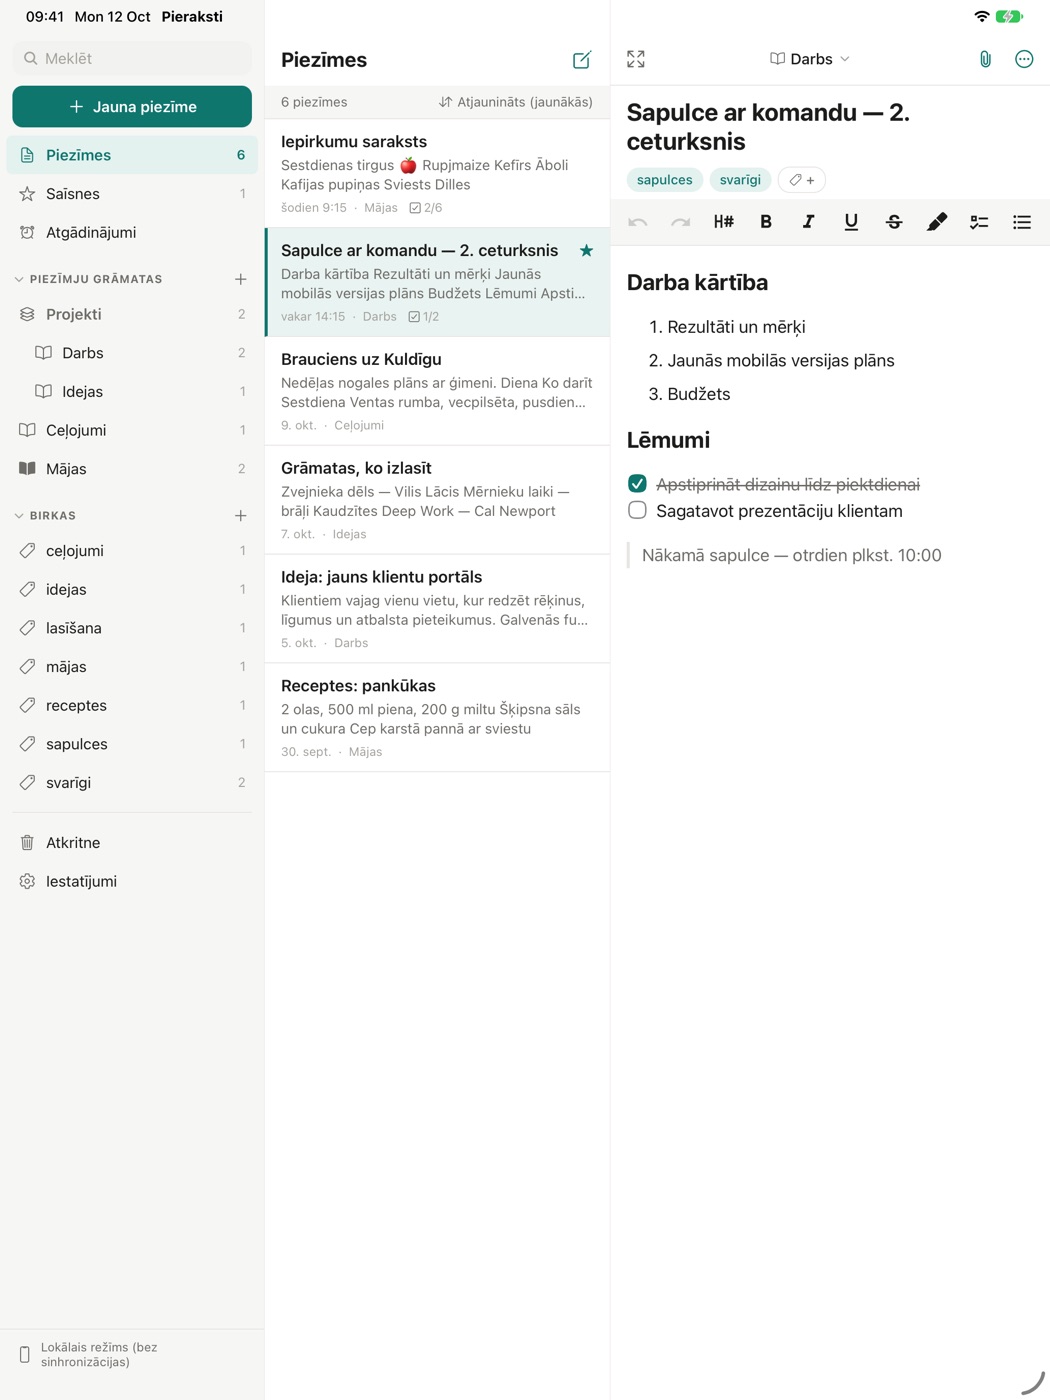Screen dimensions: 1050x1400
Task: Add new tag with plus beside Birkas
Action: click(241, 516)
